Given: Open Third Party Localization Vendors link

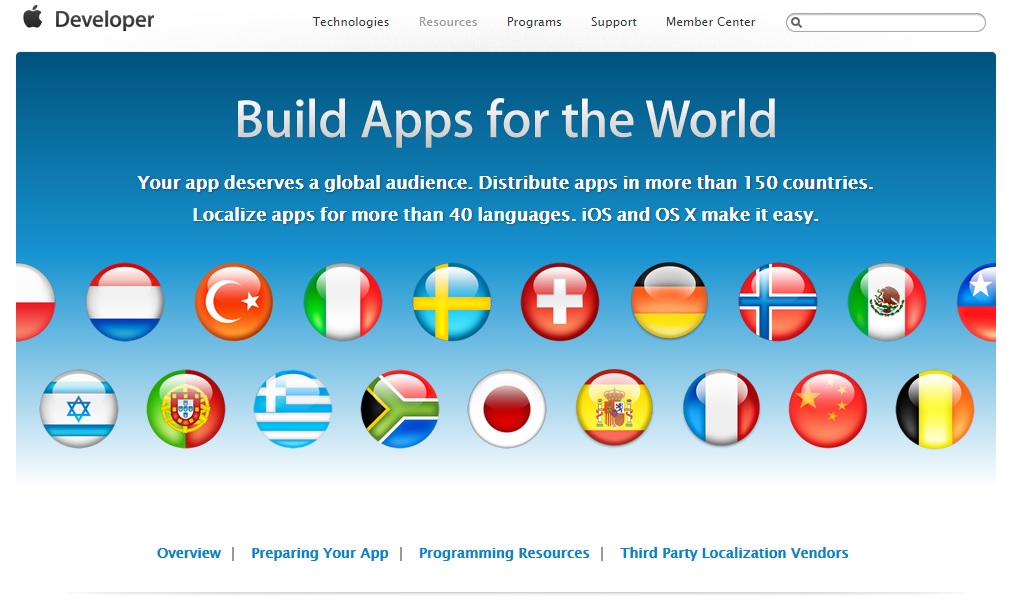Looking at the screenshot, I should 734,553.
